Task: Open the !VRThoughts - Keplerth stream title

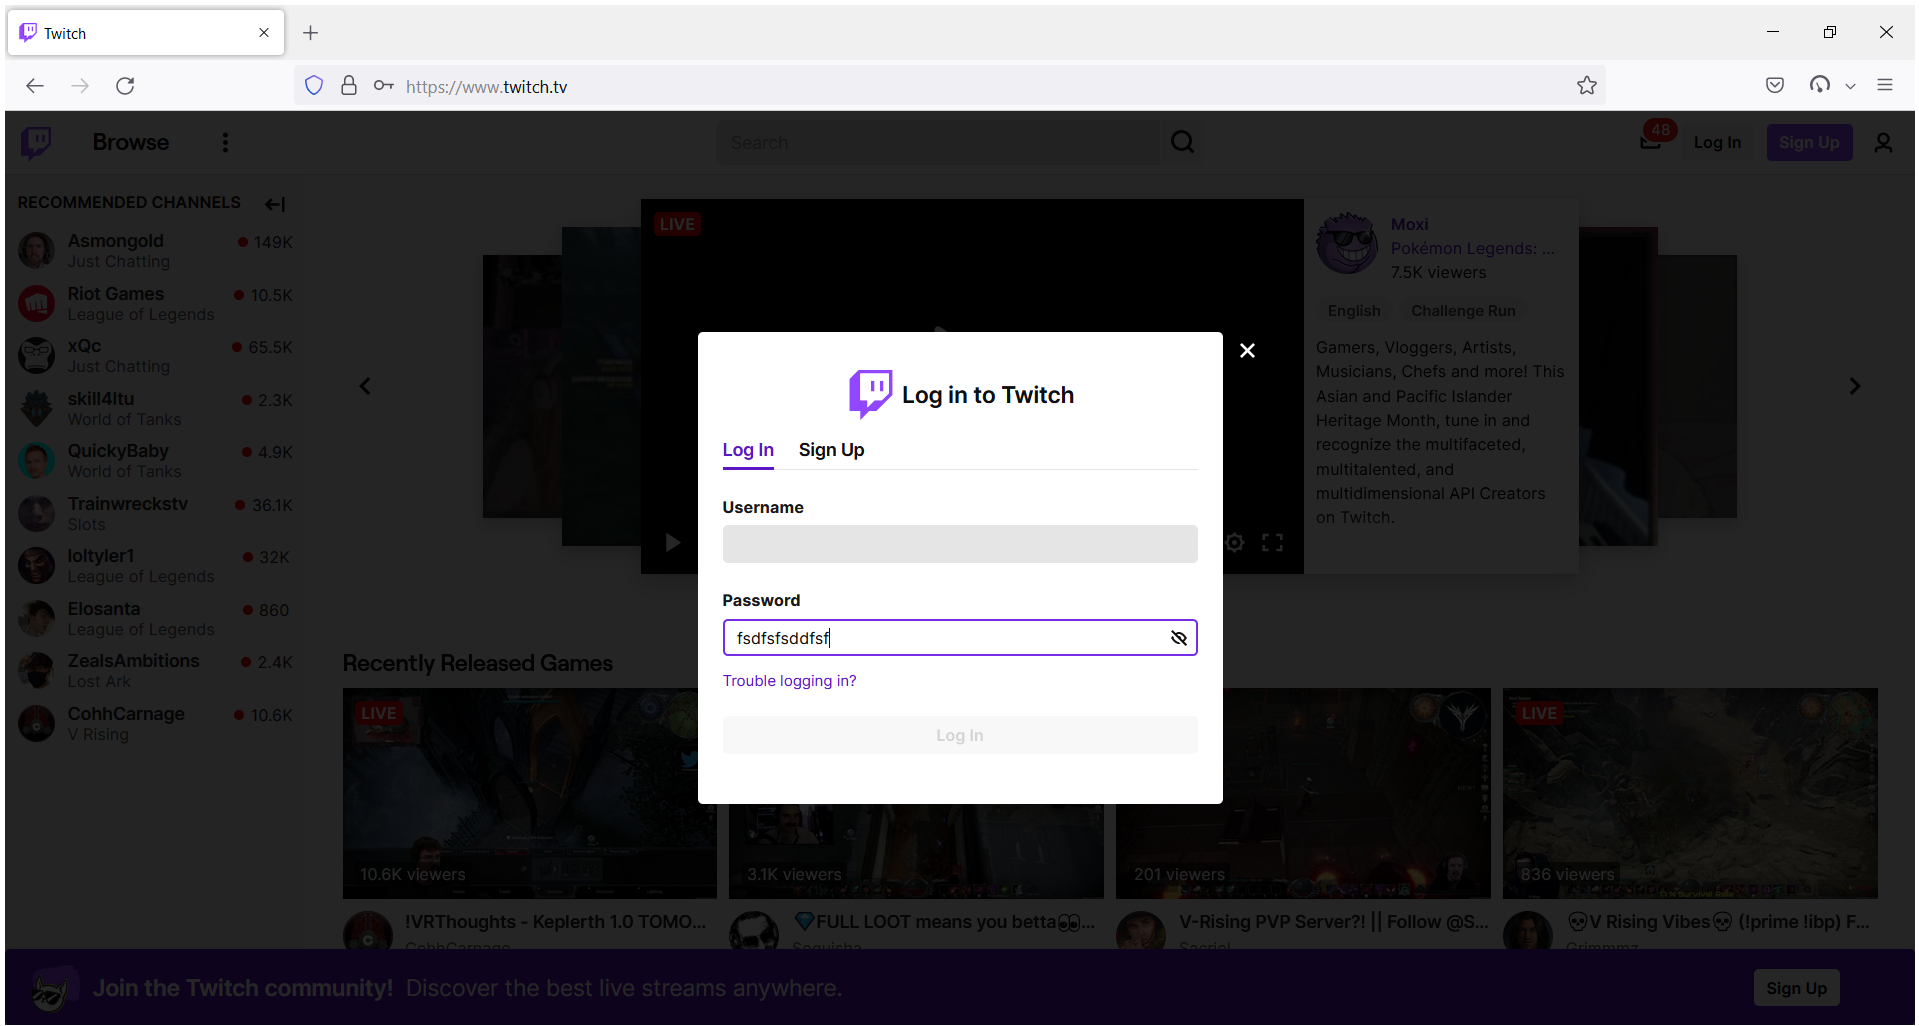Action: point(555,922)
